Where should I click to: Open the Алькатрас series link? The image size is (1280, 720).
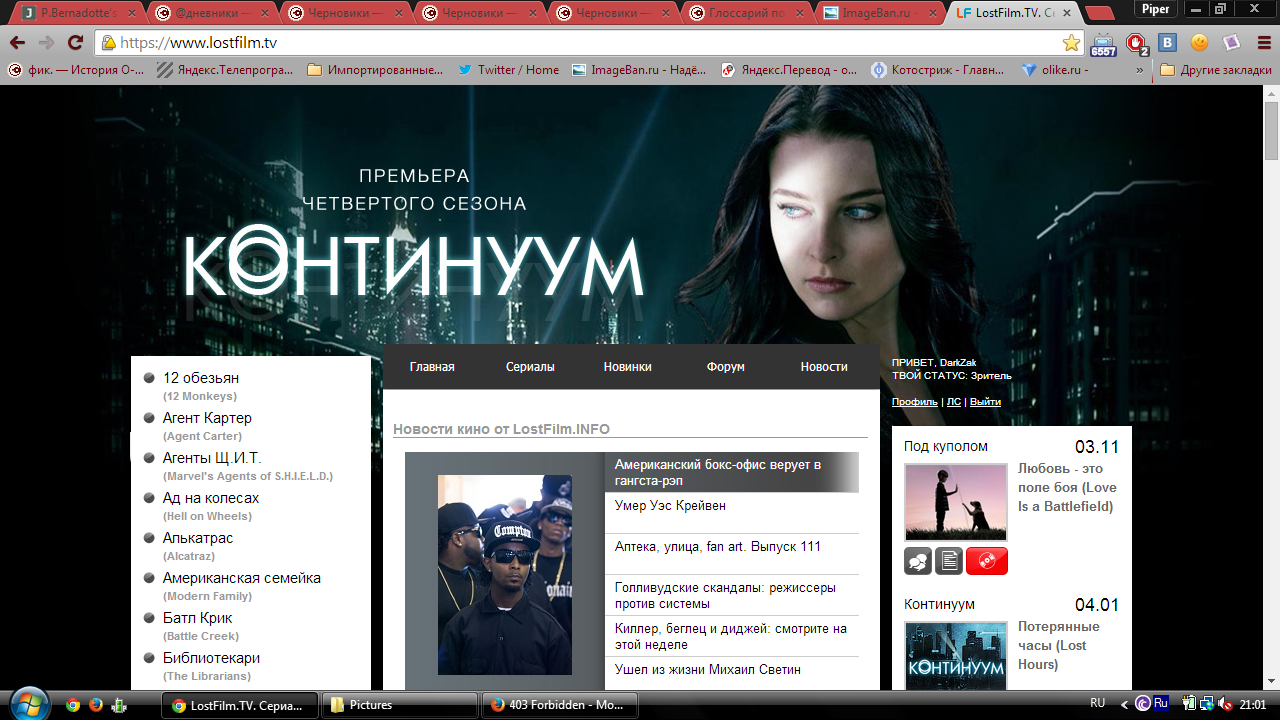coord(197,538)
